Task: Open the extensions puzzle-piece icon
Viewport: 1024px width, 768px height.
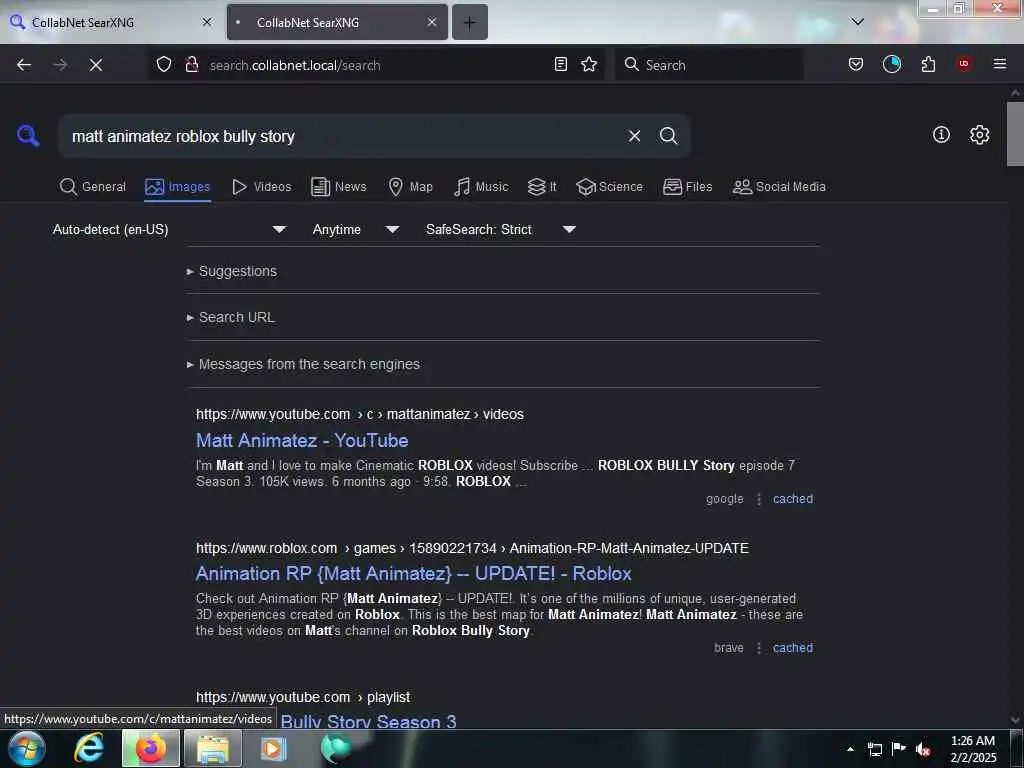Action: tap(928, 64)
